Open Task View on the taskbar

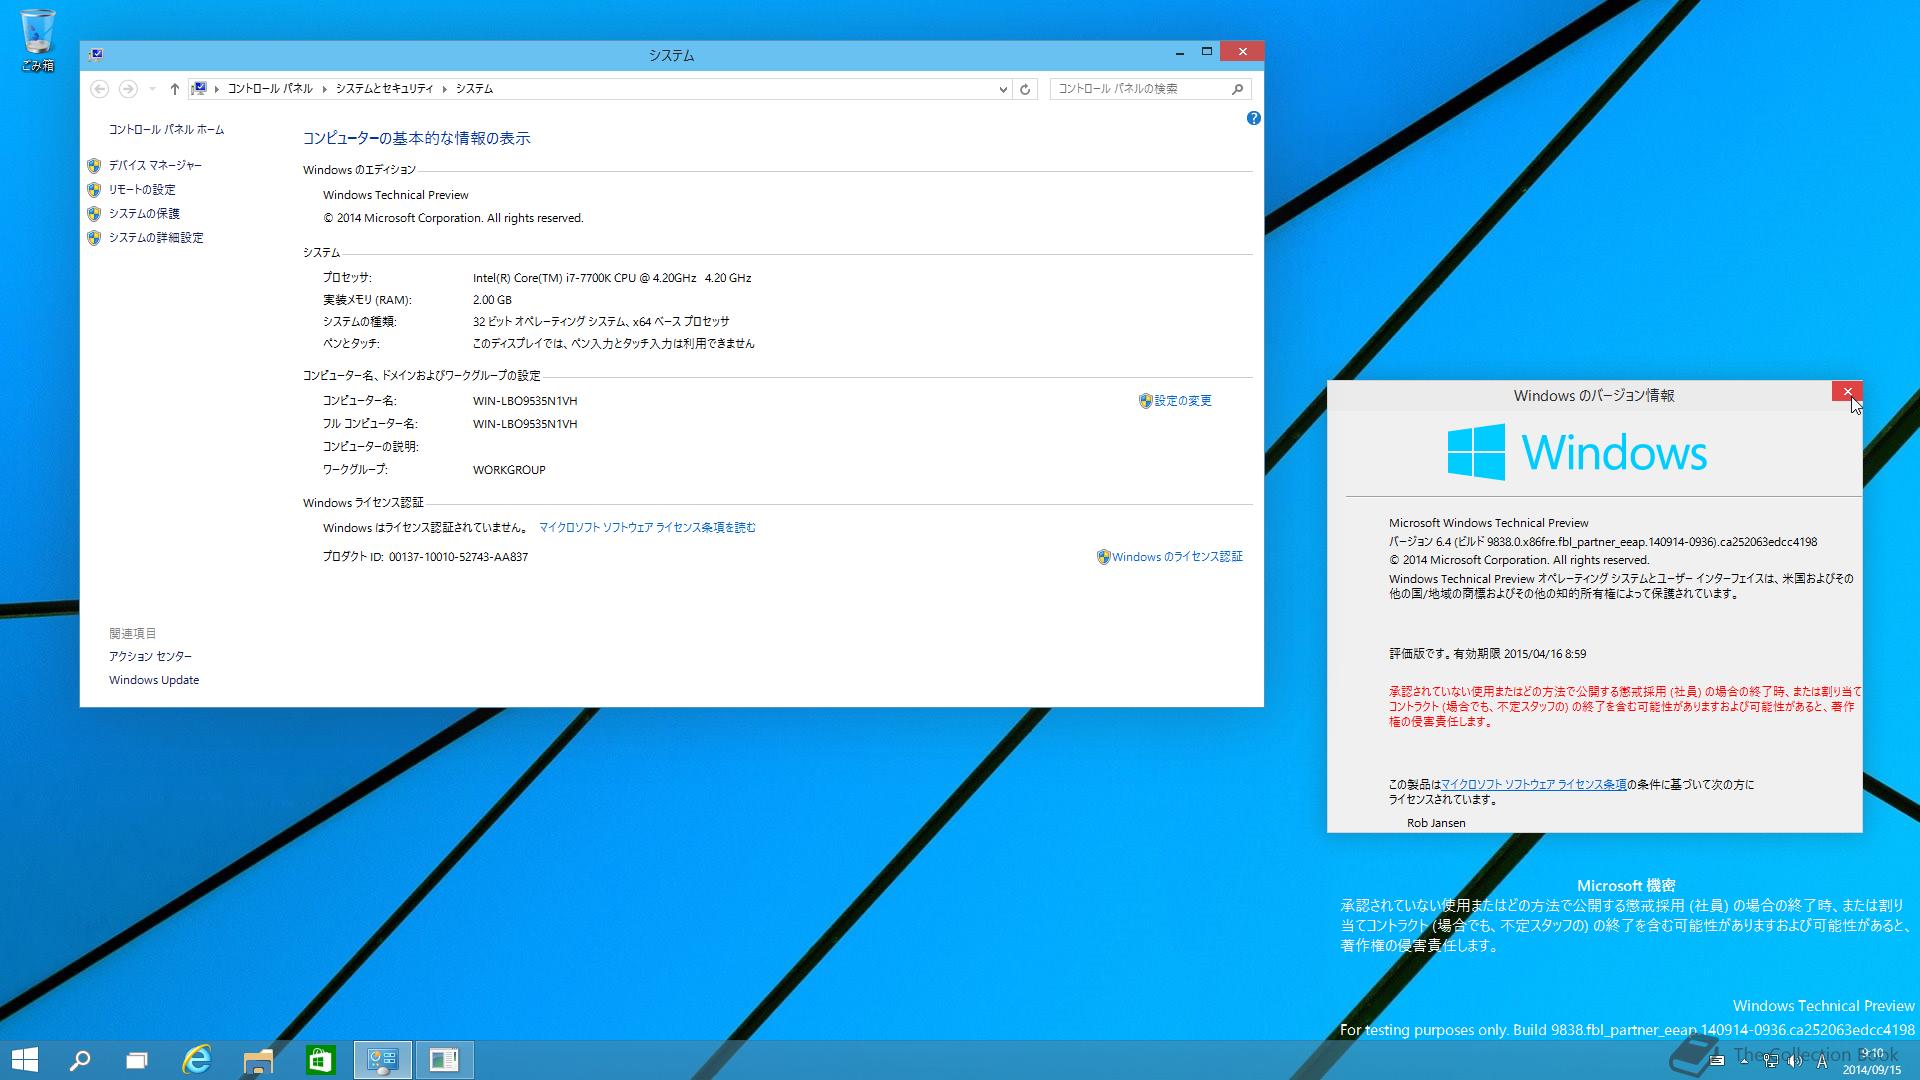coord(137,1060)
